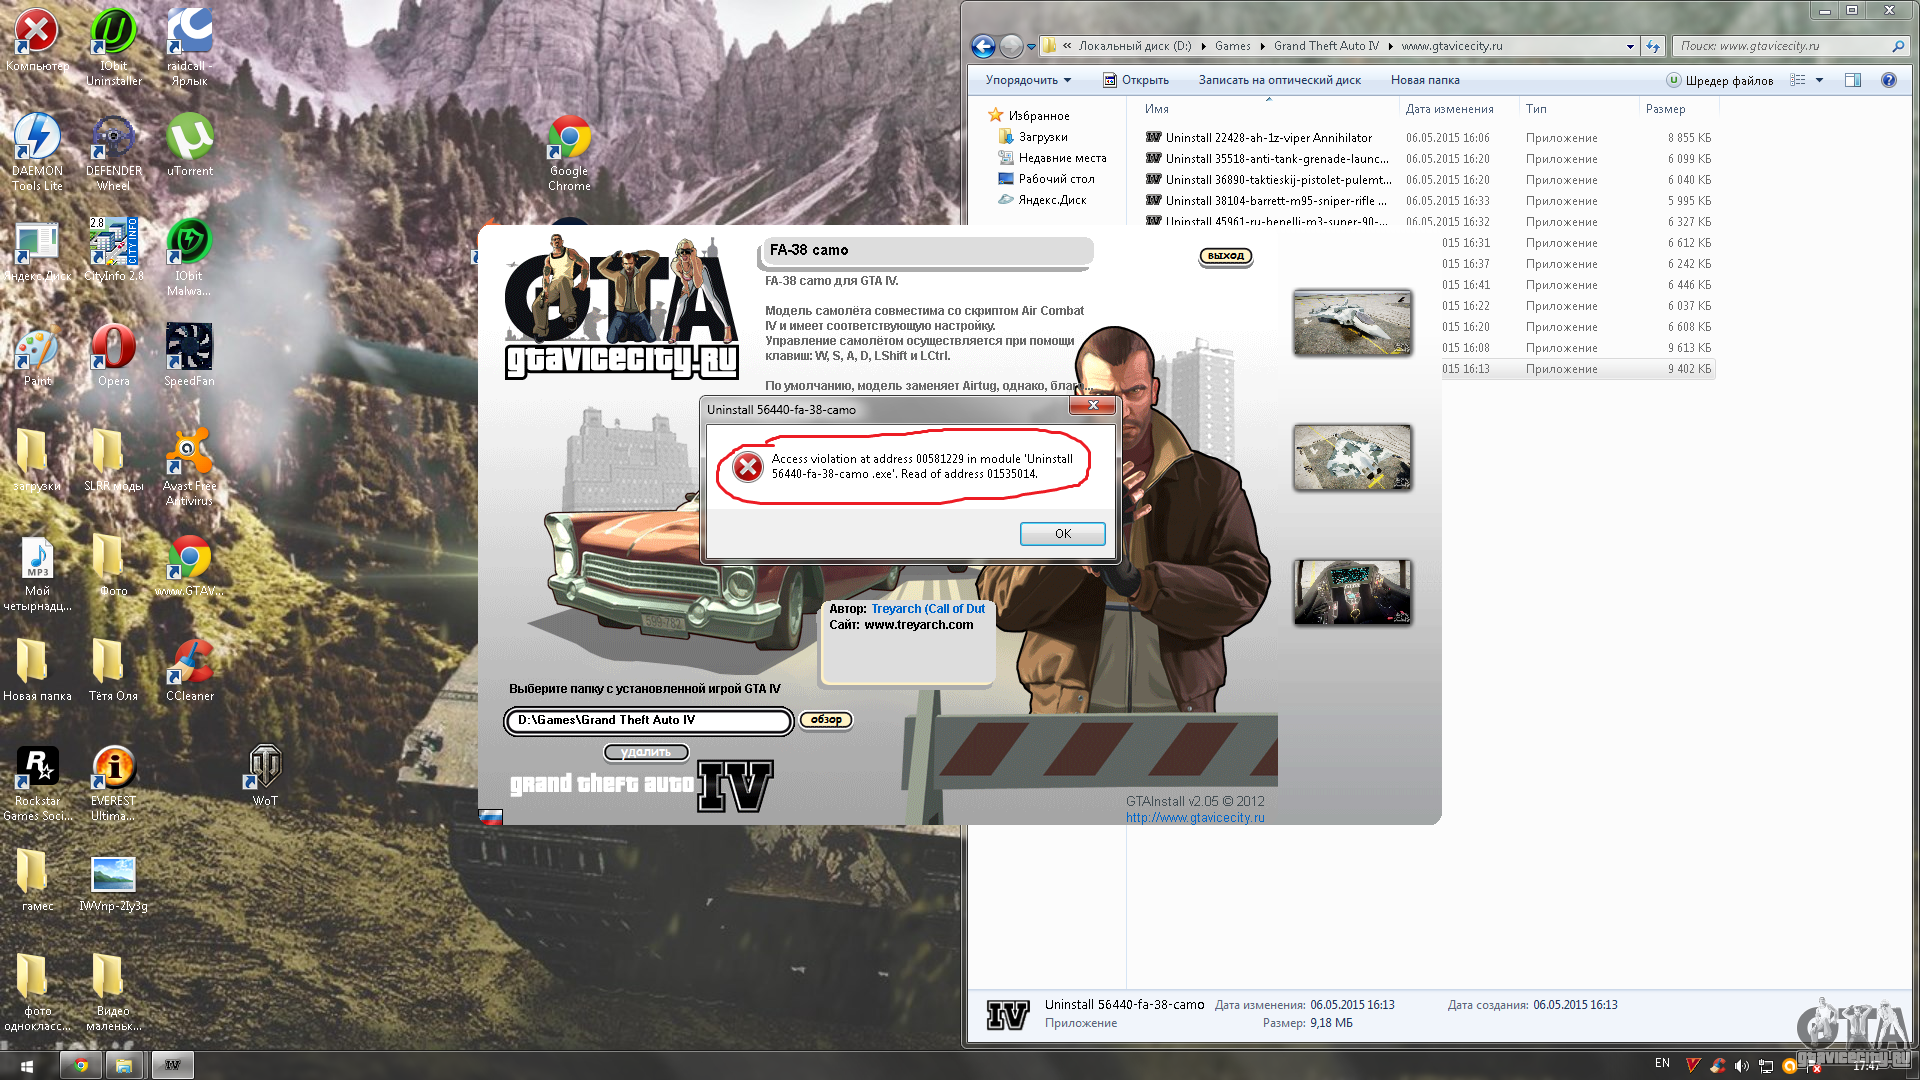
Task: Open recent pages dropdown beside Forward button
Action: (x=1031, y=46)
